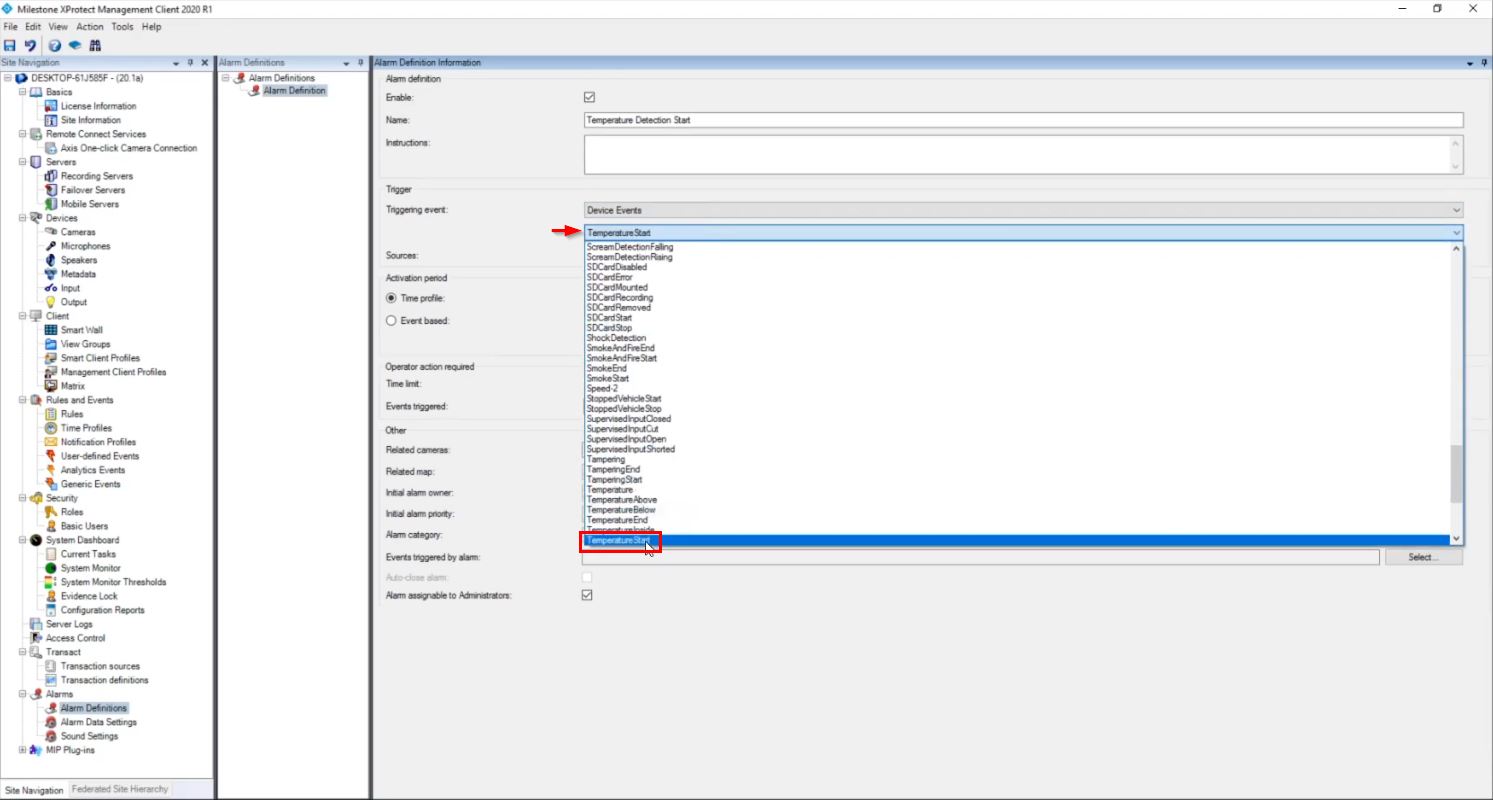Viewport: 1493px width, 800px height.
Task: Open Alarm Data Settings node
Action: (x=98, y=722)
